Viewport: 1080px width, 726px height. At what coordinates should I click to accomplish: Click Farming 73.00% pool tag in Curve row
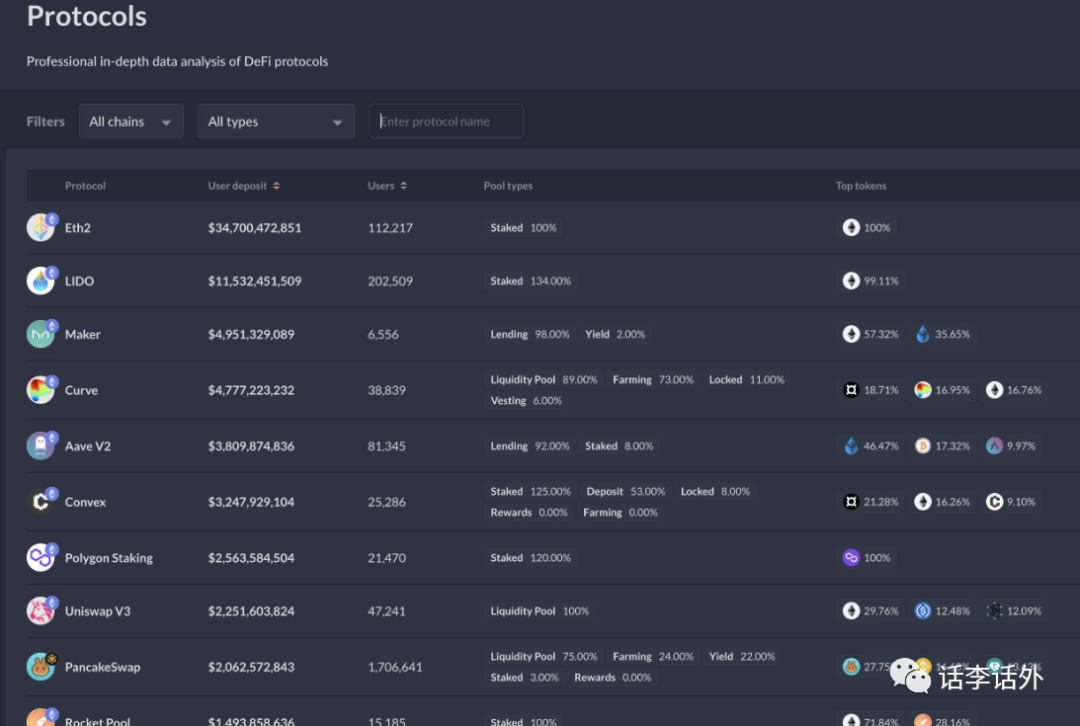tap(653, 380)
